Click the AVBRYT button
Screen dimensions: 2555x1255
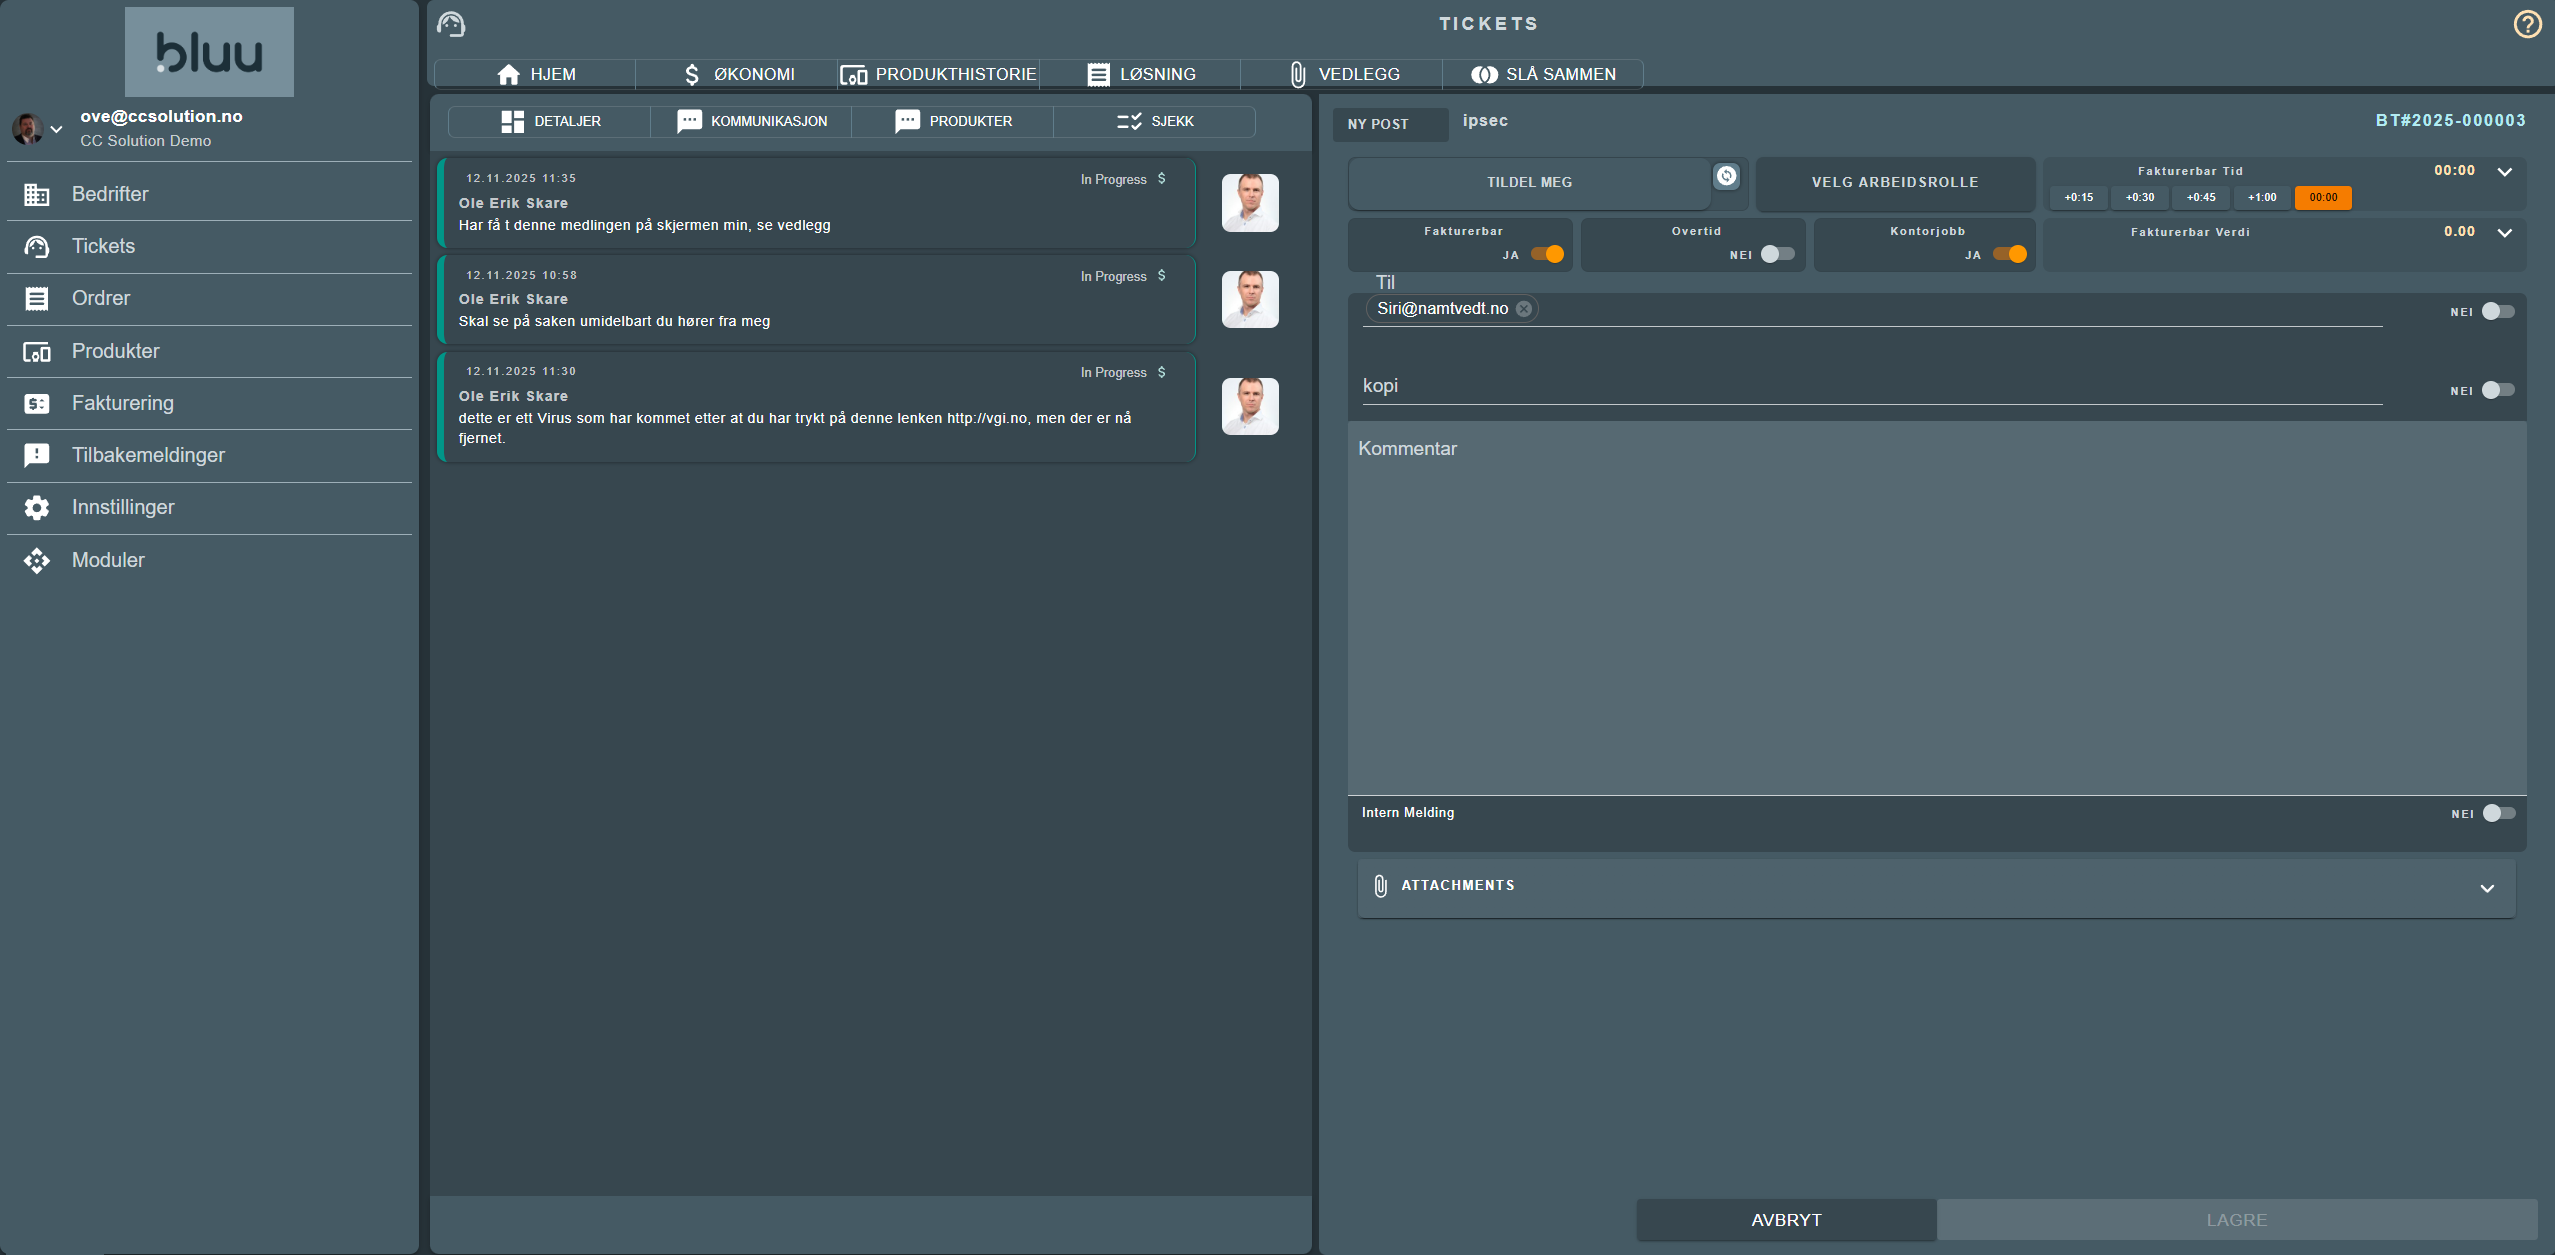pyautogui.click(x=1786, y=1220)
